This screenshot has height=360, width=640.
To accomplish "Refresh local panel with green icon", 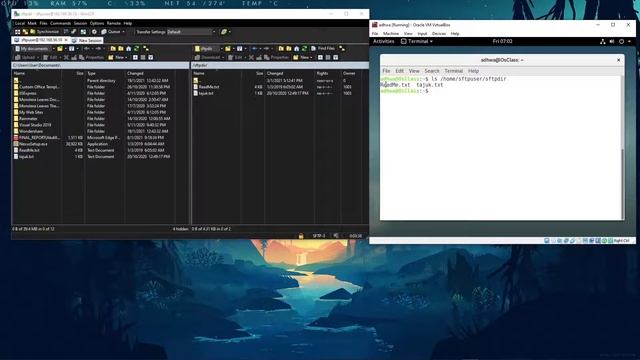I will tap(136, 49).
